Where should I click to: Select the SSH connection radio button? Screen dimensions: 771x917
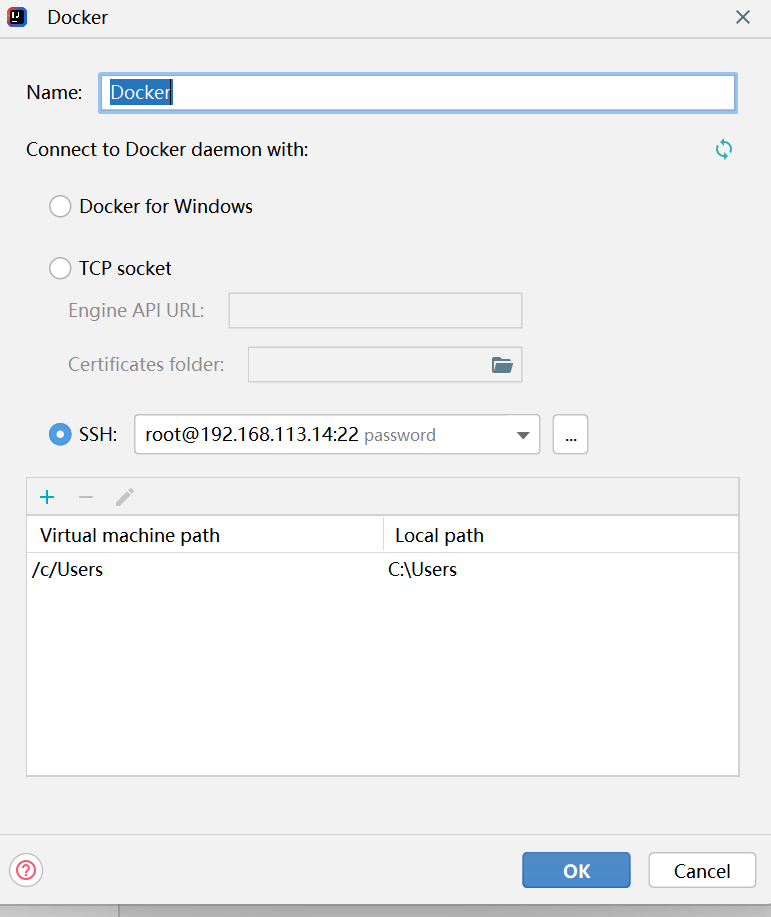coord(61,435)
